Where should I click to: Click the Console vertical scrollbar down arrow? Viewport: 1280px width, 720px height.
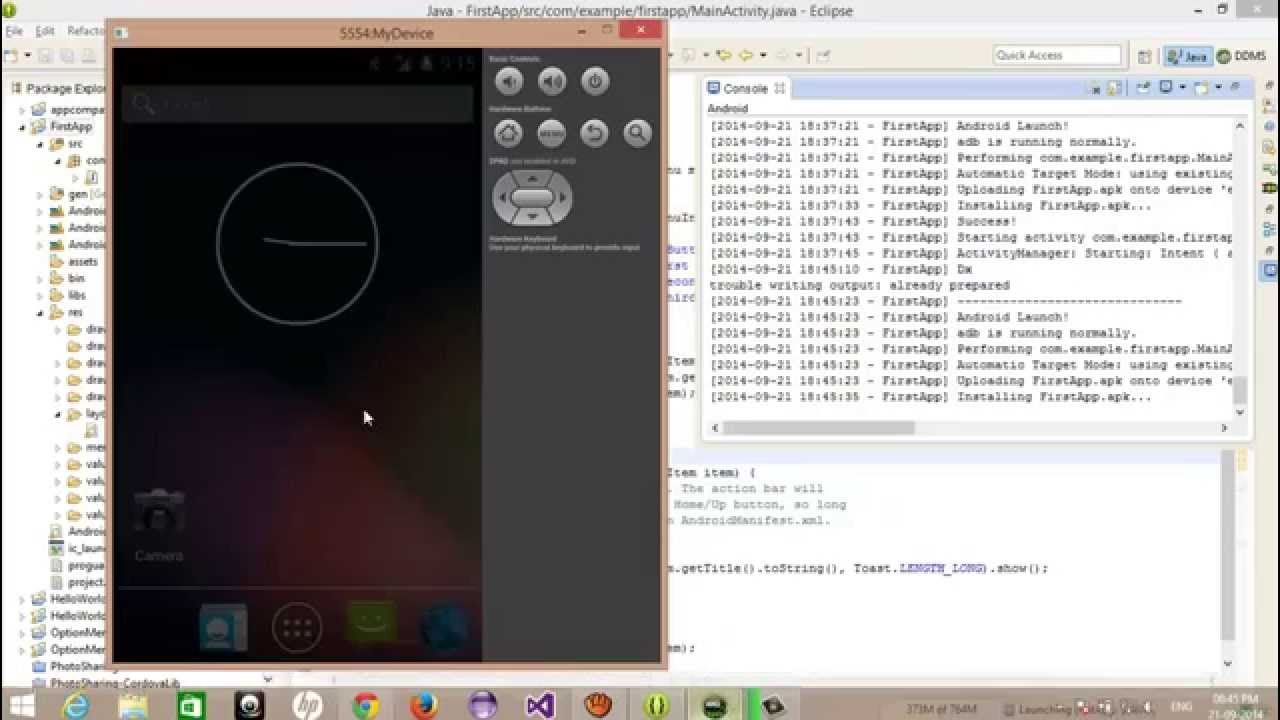(1240, 412)
